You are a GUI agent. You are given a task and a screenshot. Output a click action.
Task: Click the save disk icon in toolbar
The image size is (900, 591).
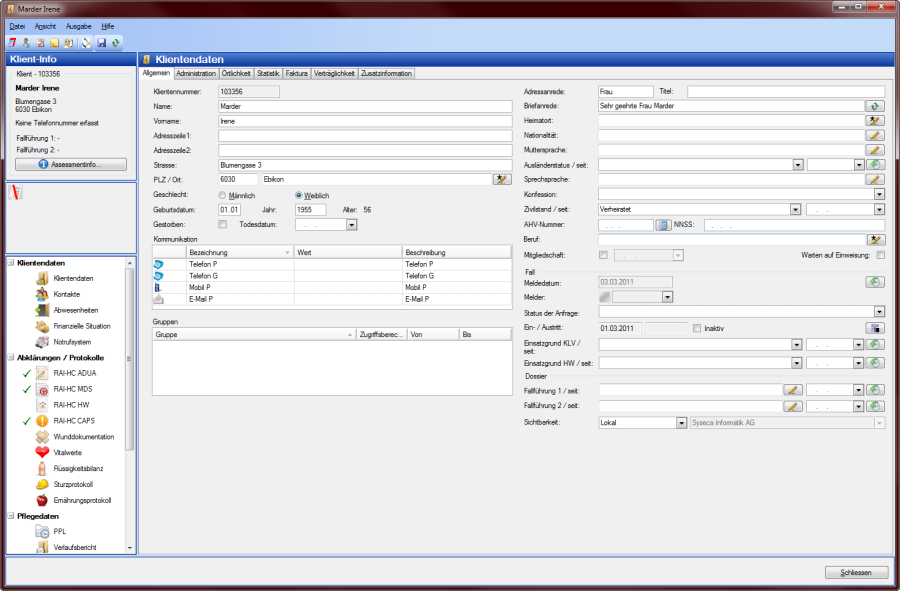101,43
